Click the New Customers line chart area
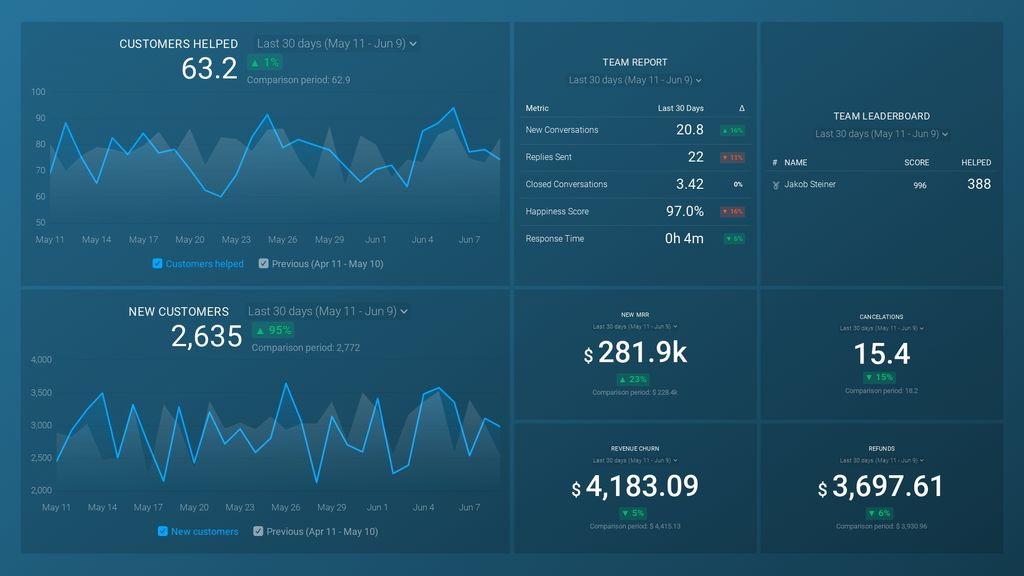Viewport: 1024px width, 576px height. coord(278,424)
